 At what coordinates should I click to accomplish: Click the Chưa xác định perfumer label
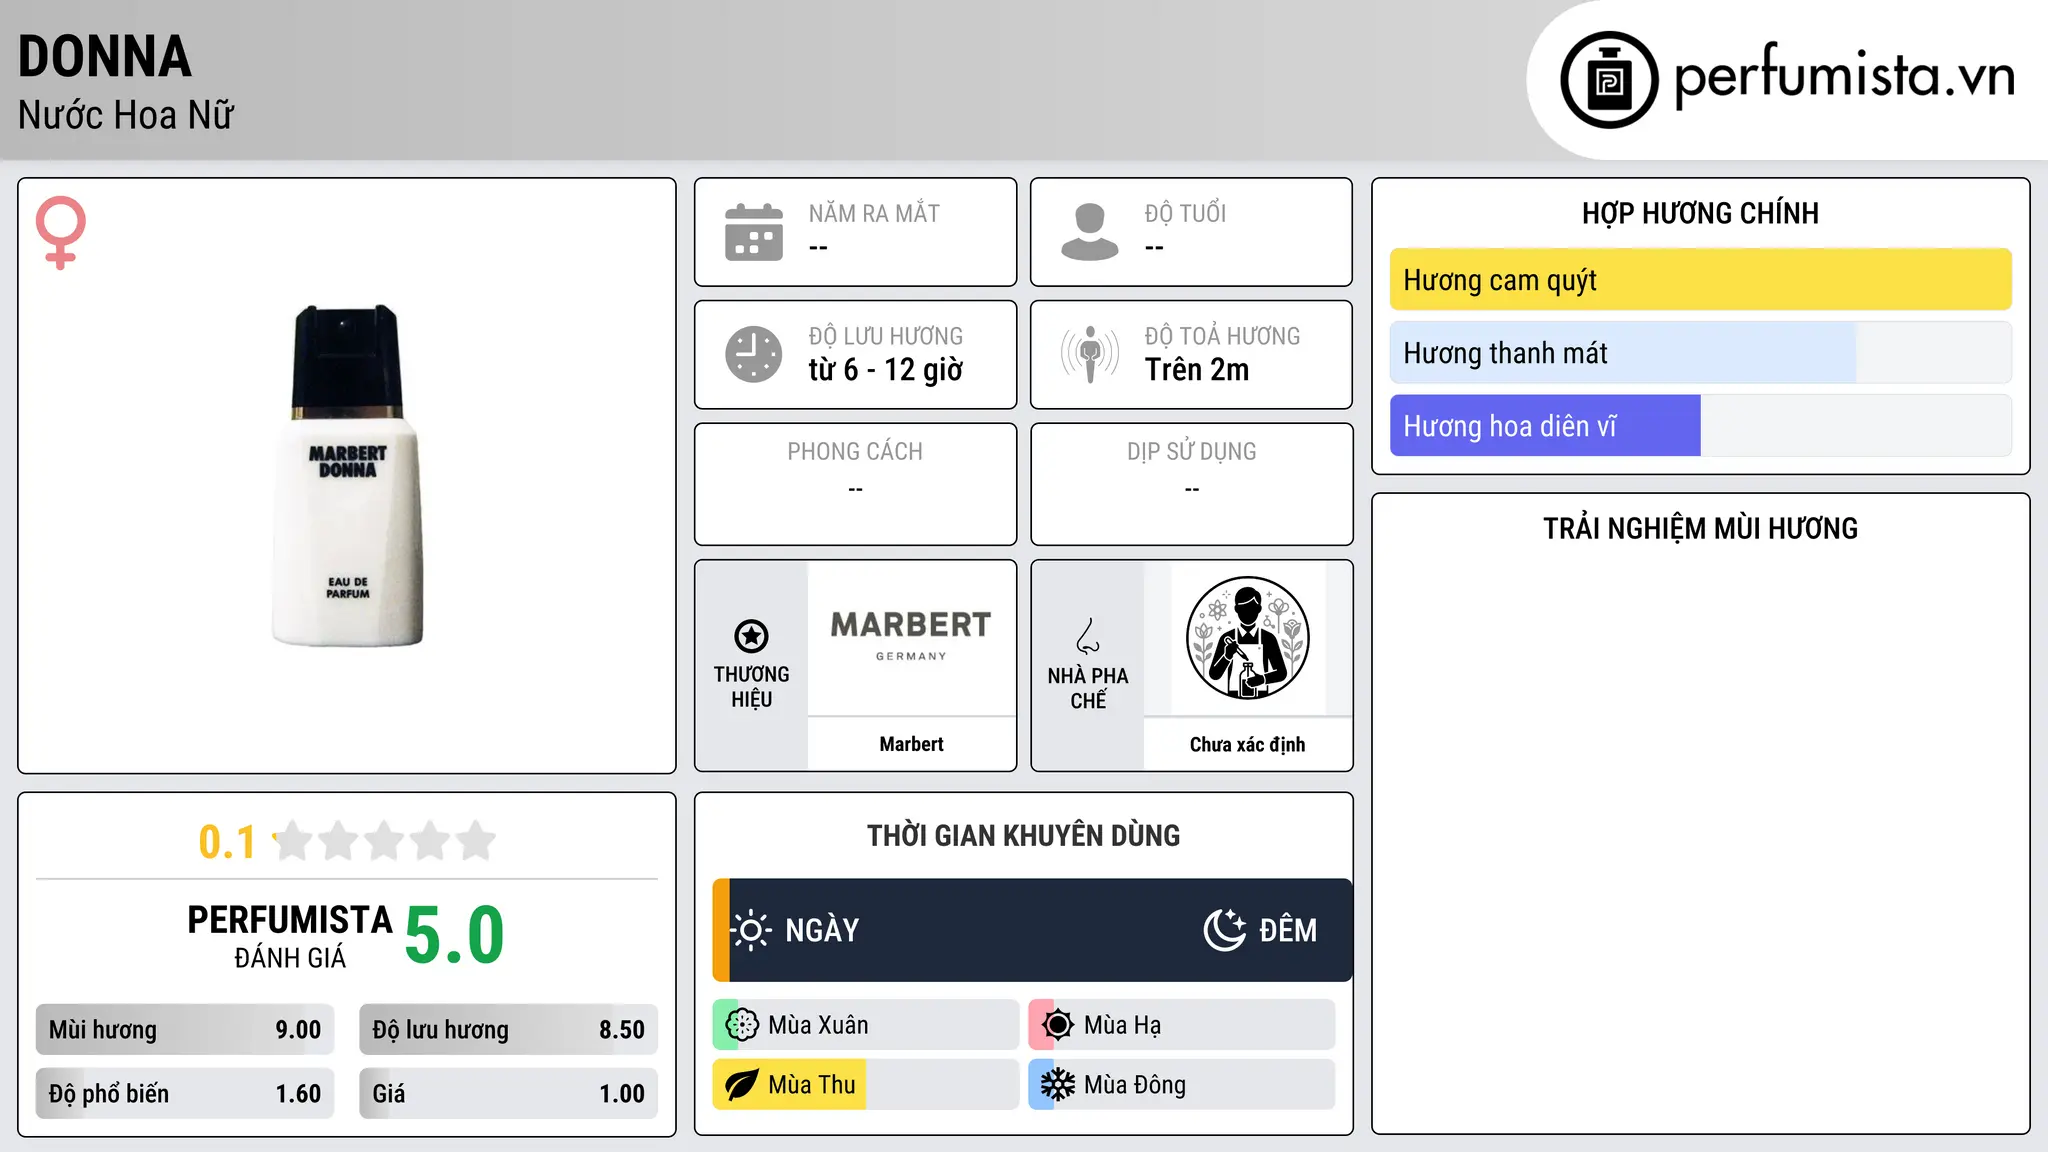pyautogui.click(x=1247, y=744)
